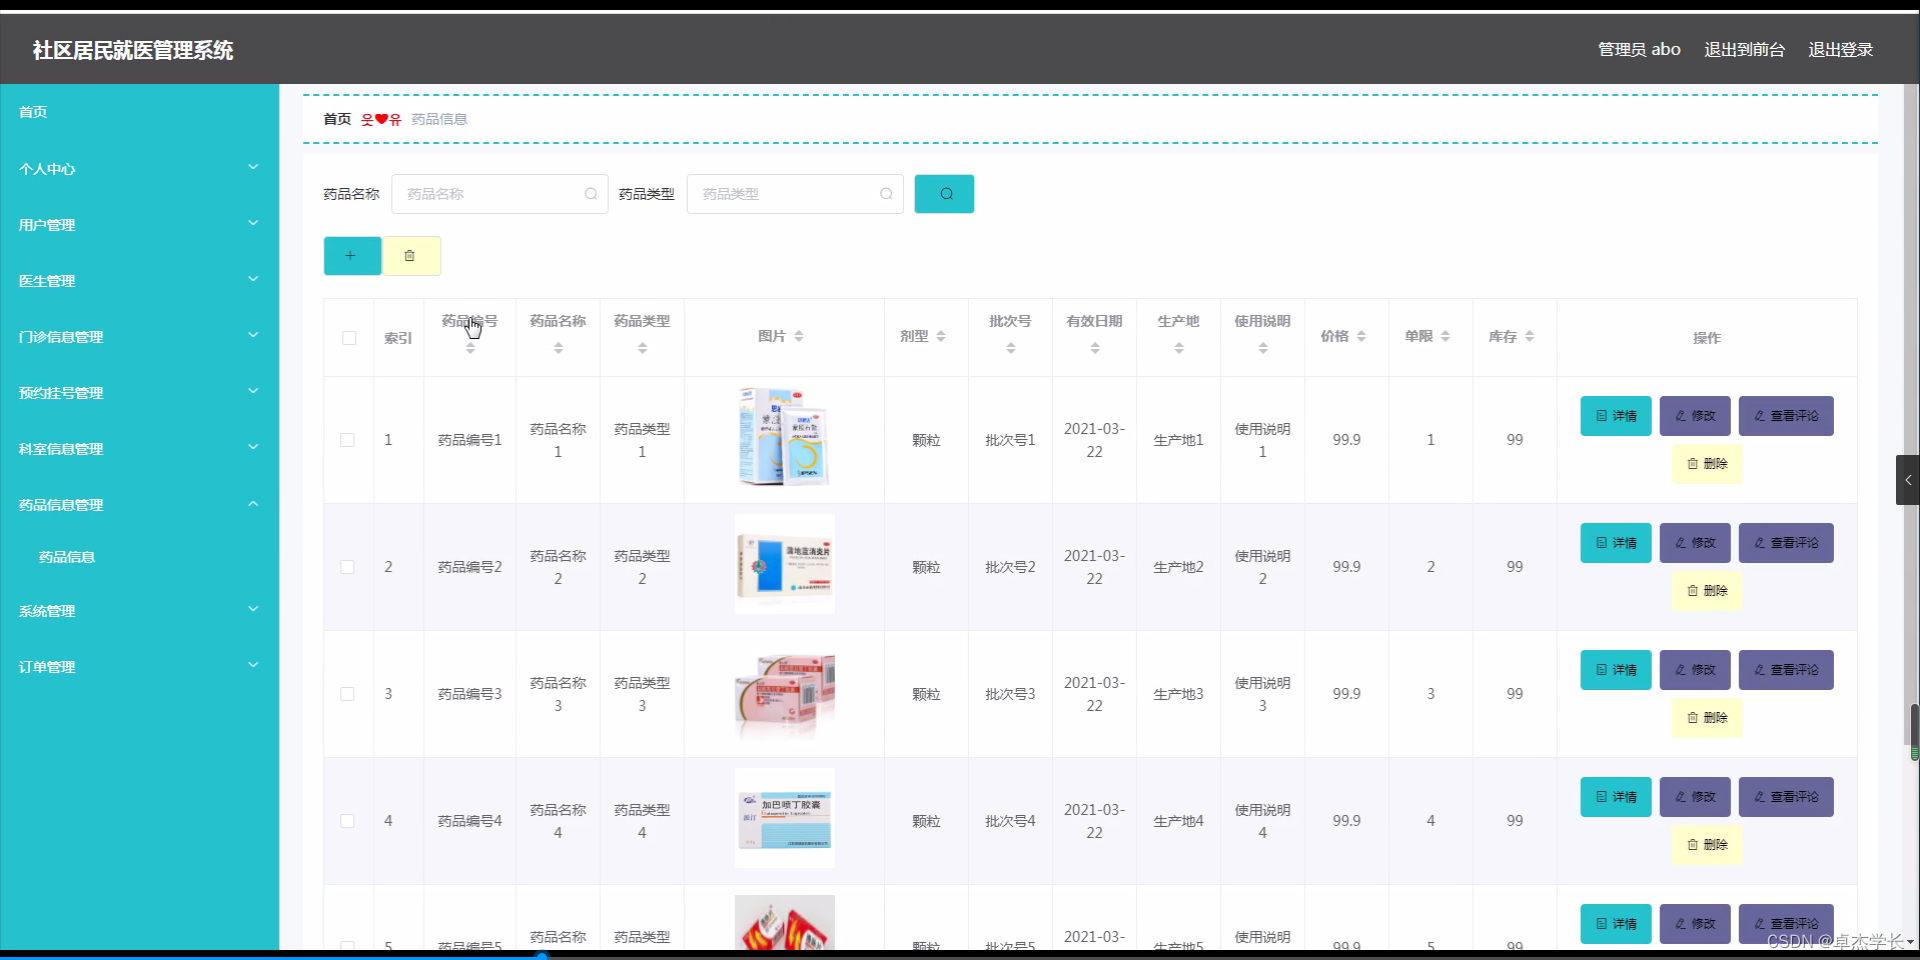The image size is (1920, 960).
Task: Open the 首页 sidebar menu item
Action: 32,111
